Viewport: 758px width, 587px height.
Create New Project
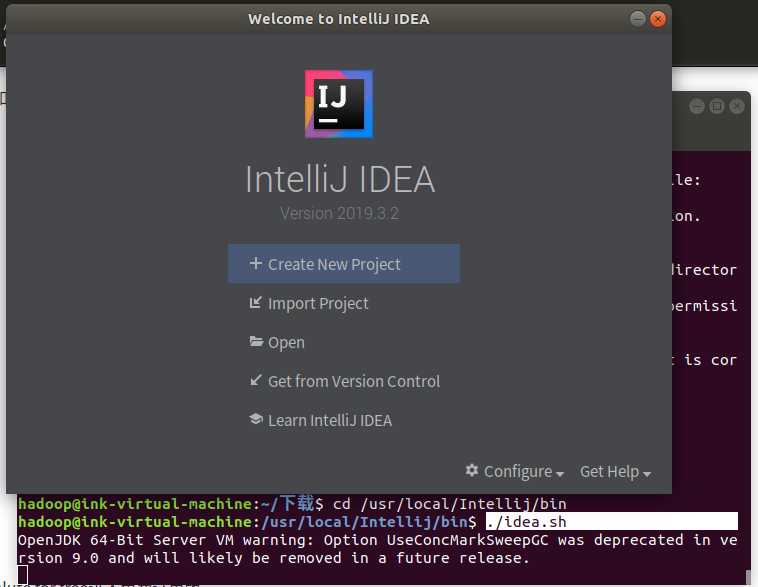pyautogui.click(x=344, y=264)
